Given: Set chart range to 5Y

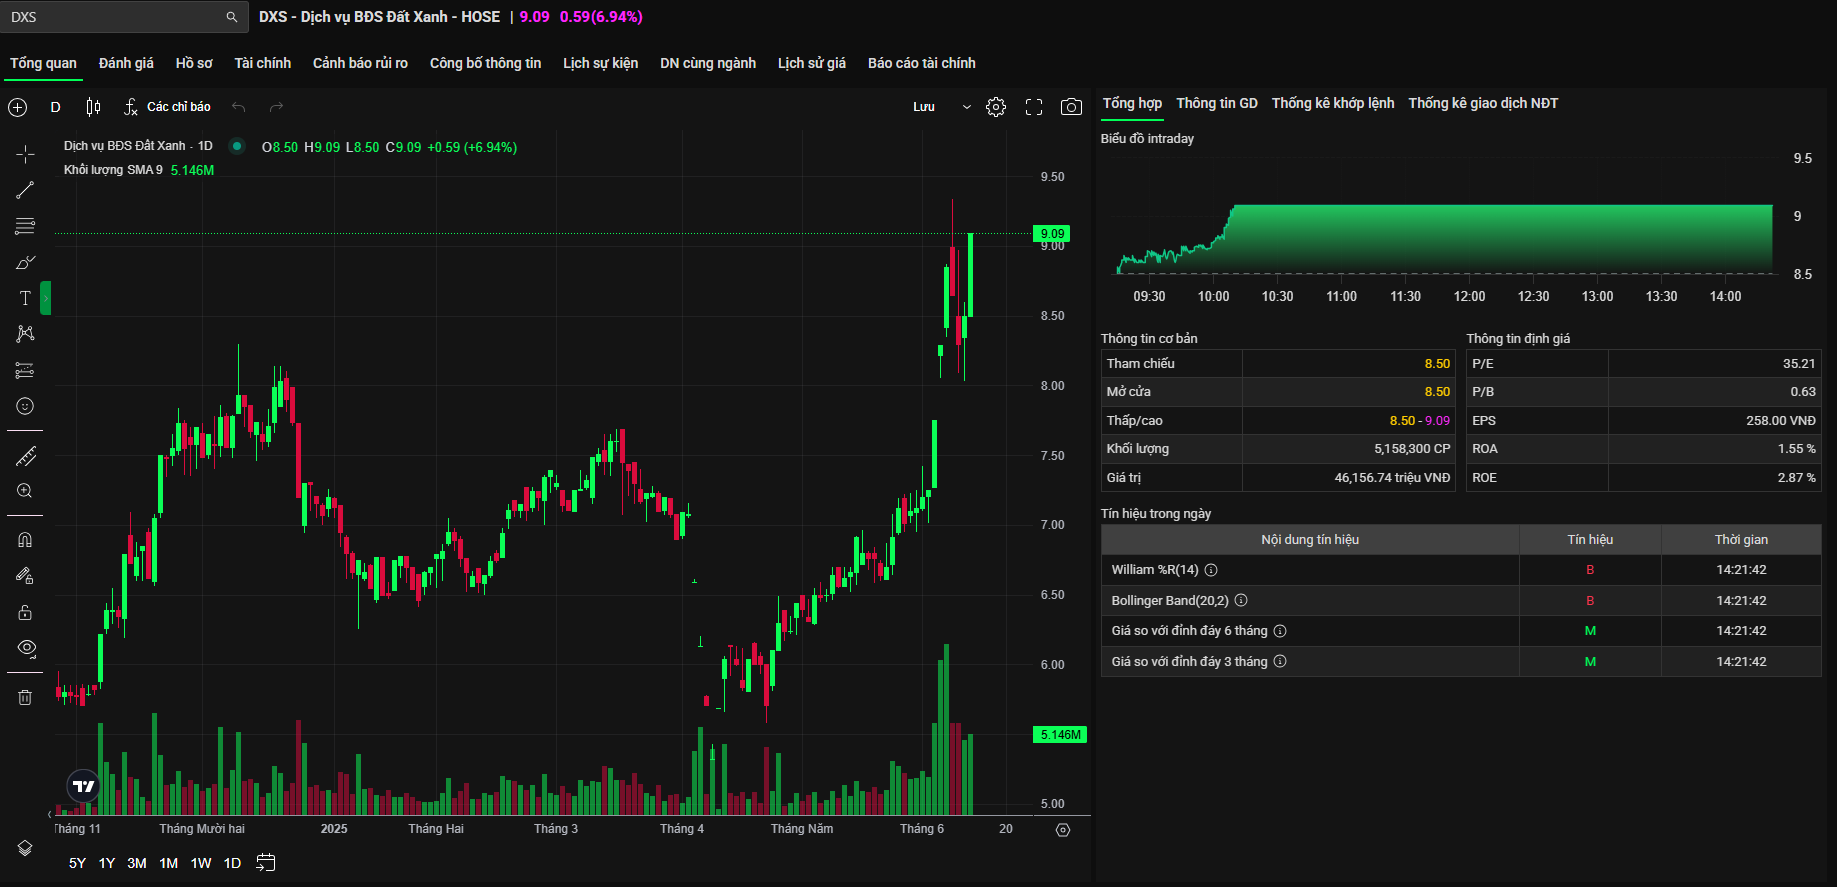Looking at the screenshot, I should pyautogui.click(x=77, y=863).
